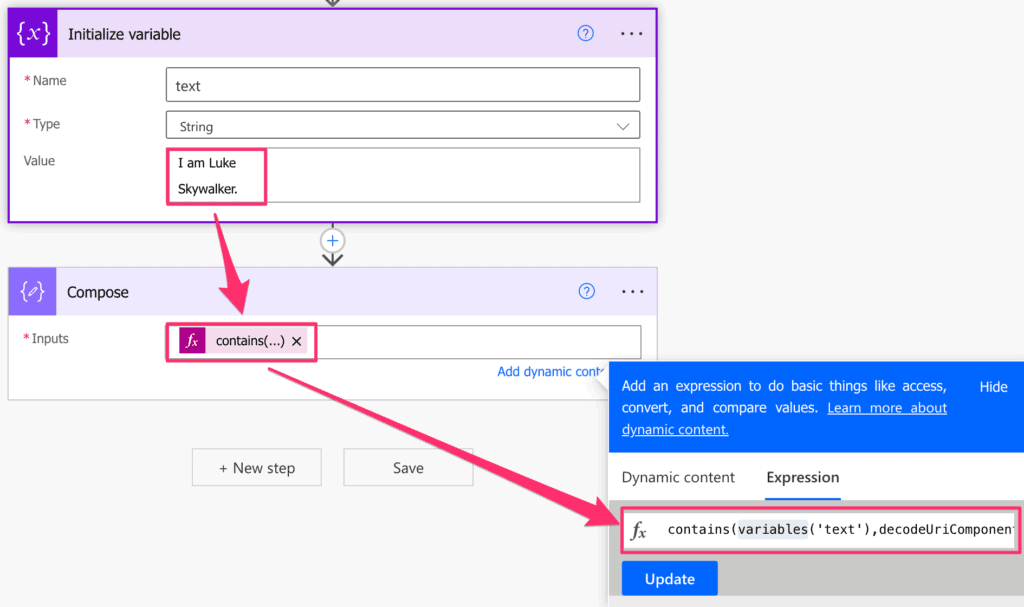
Task: Open the Compose step ellipsis menu
Action: [631, 292]
